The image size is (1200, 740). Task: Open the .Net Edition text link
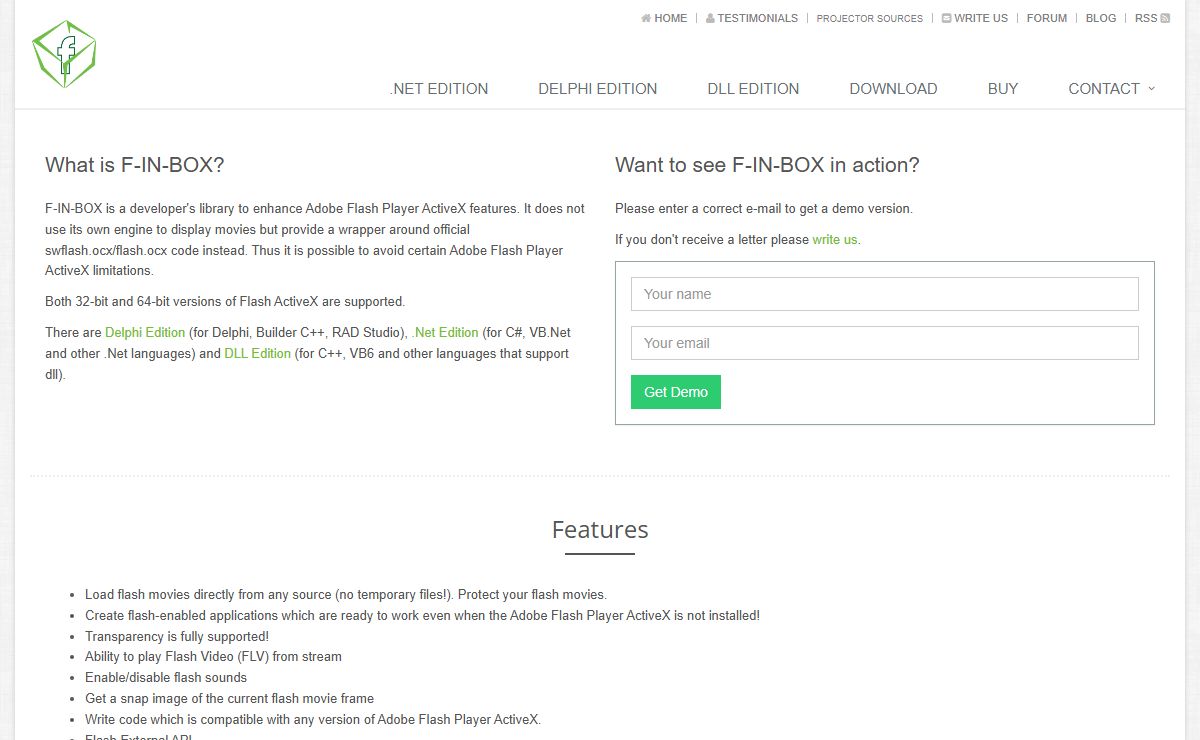click(x=445, y=333)
